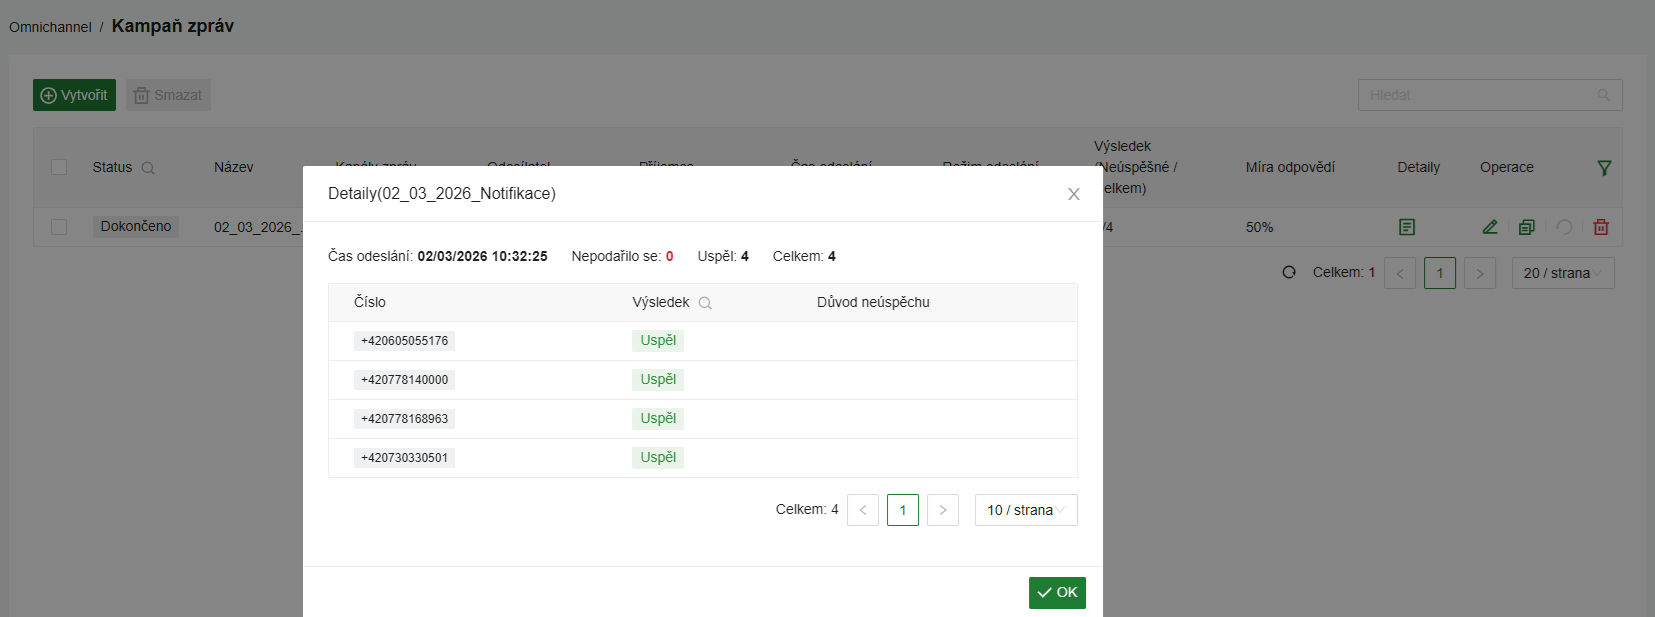Expand the 20 / strana page size dropdown
The height and width of the screenshot is (617, 1655).
(x=1563, y=273)
